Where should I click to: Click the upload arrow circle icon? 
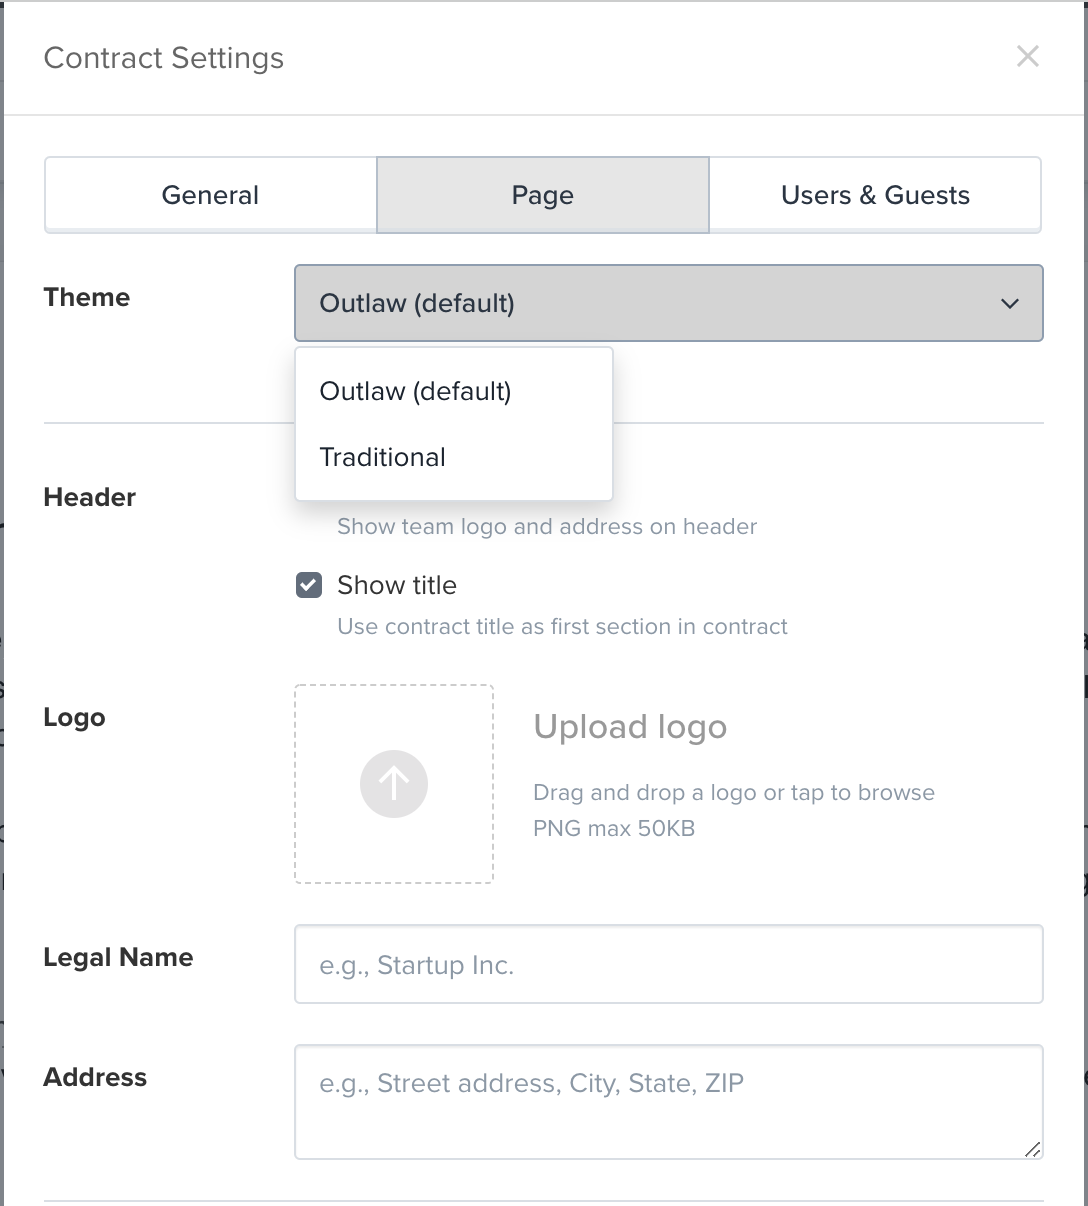pos(394,784)
